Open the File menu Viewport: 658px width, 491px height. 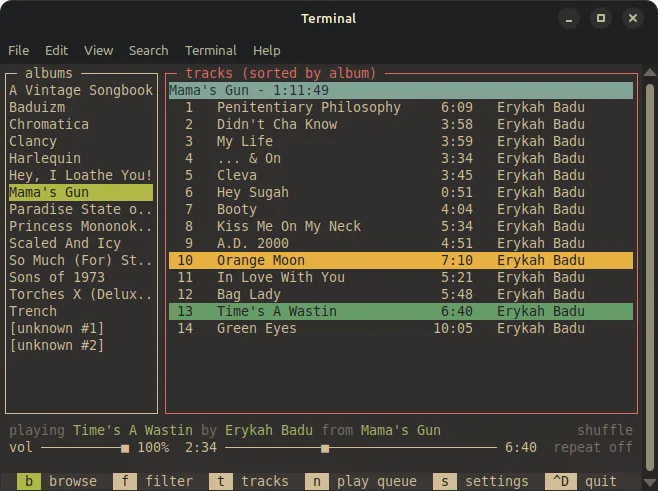(x=18, y=50)
